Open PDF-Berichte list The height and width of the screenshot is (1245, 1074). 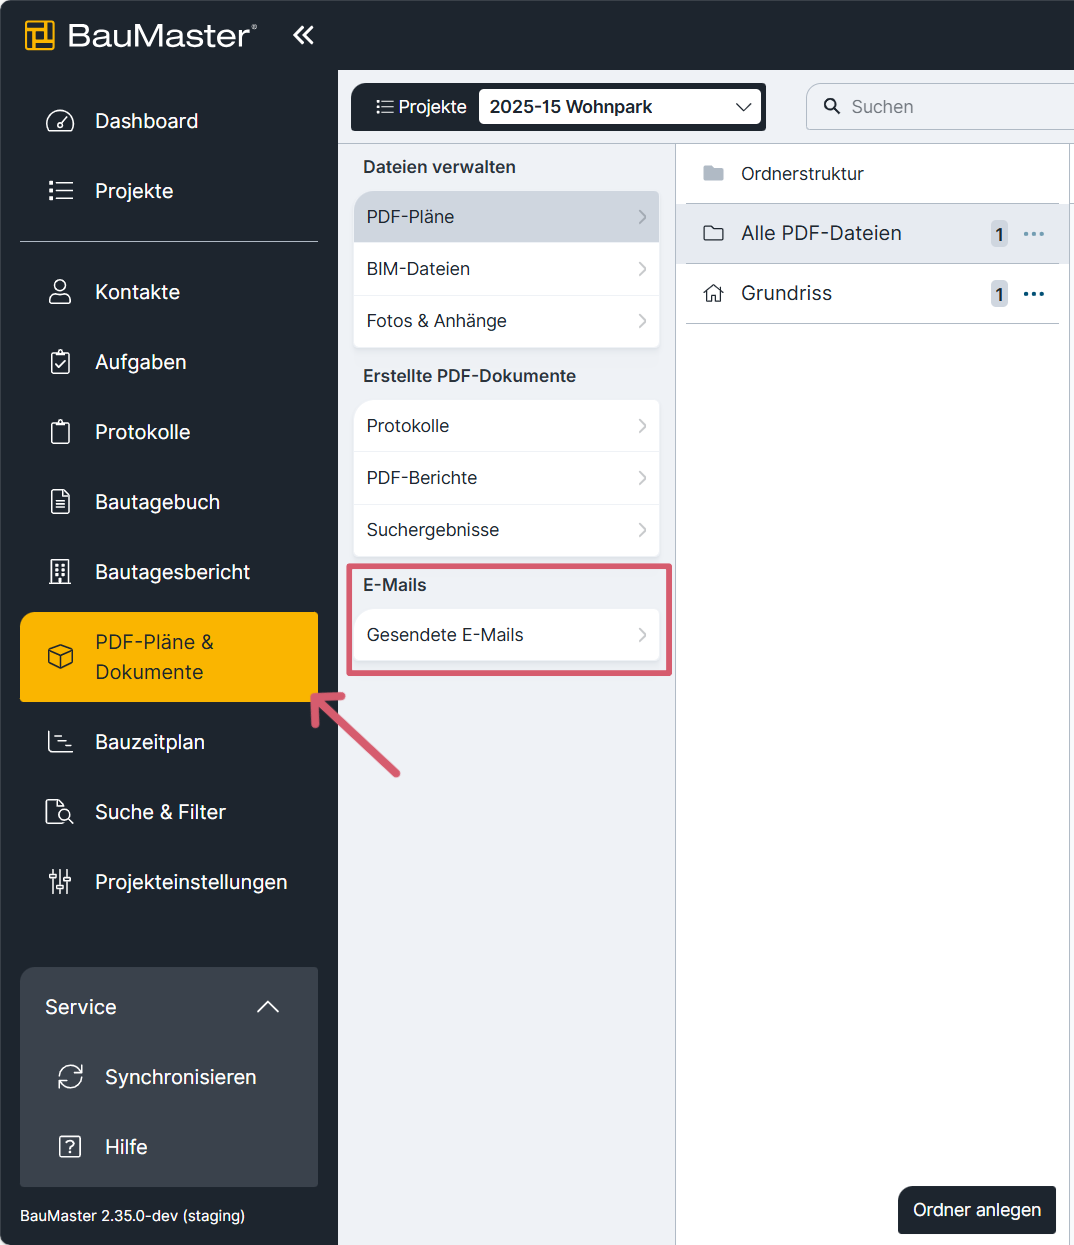pos(506,478)
